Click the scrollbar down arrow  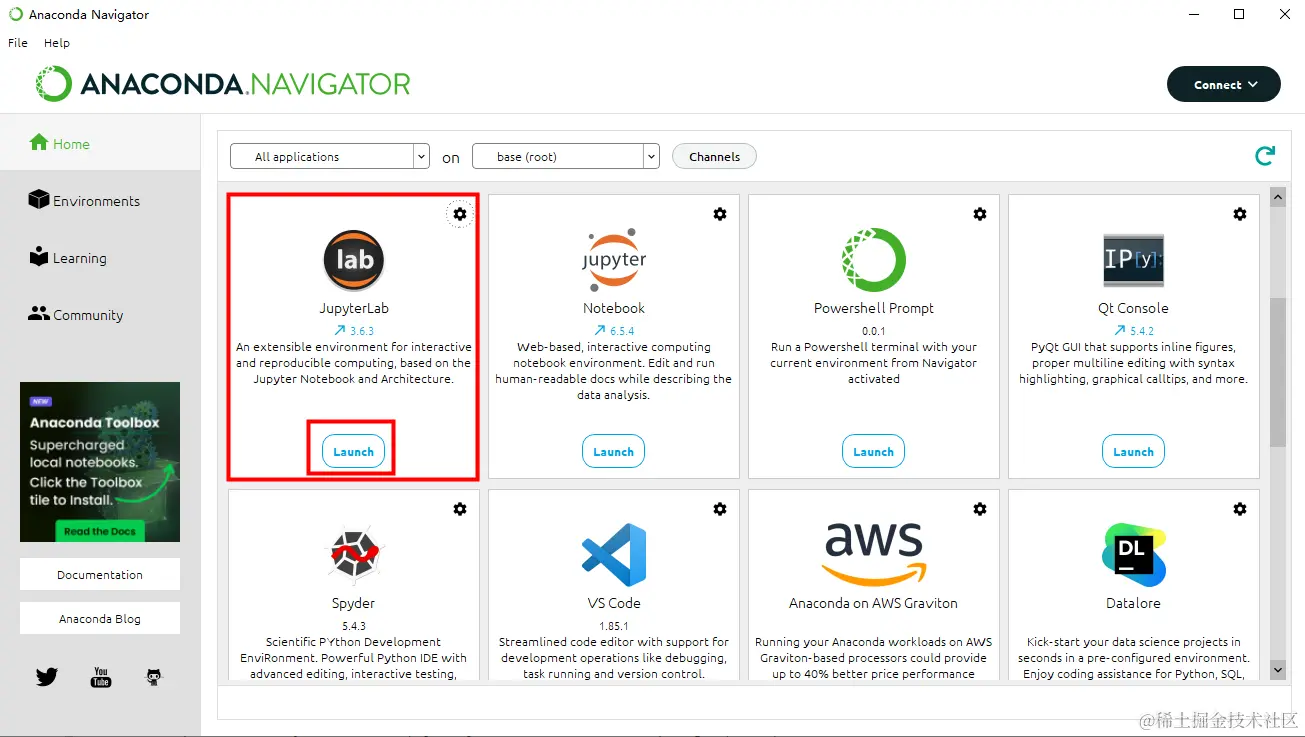click(x=1277, y=669)
